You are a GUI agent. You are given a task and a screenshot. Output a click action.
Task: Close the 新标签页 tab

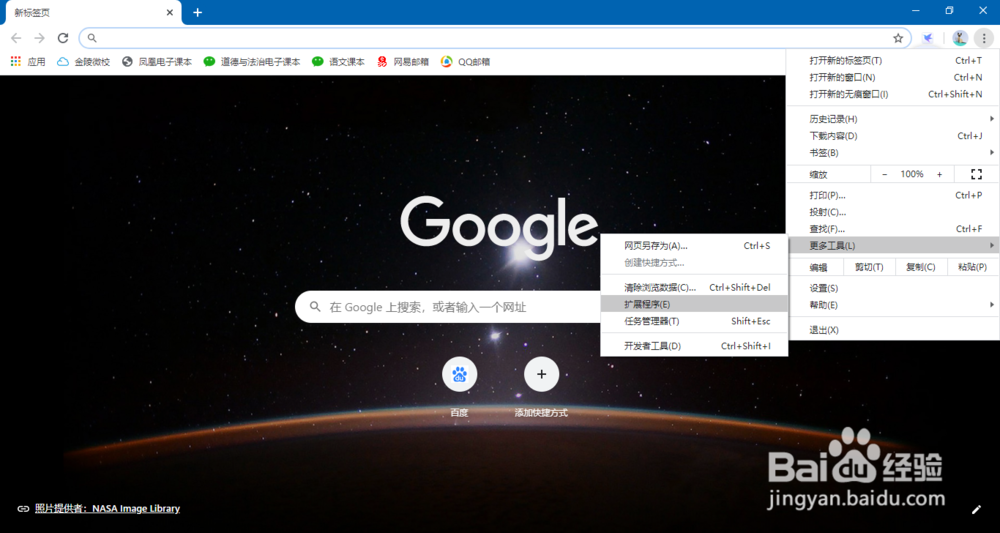pos(170,12)
